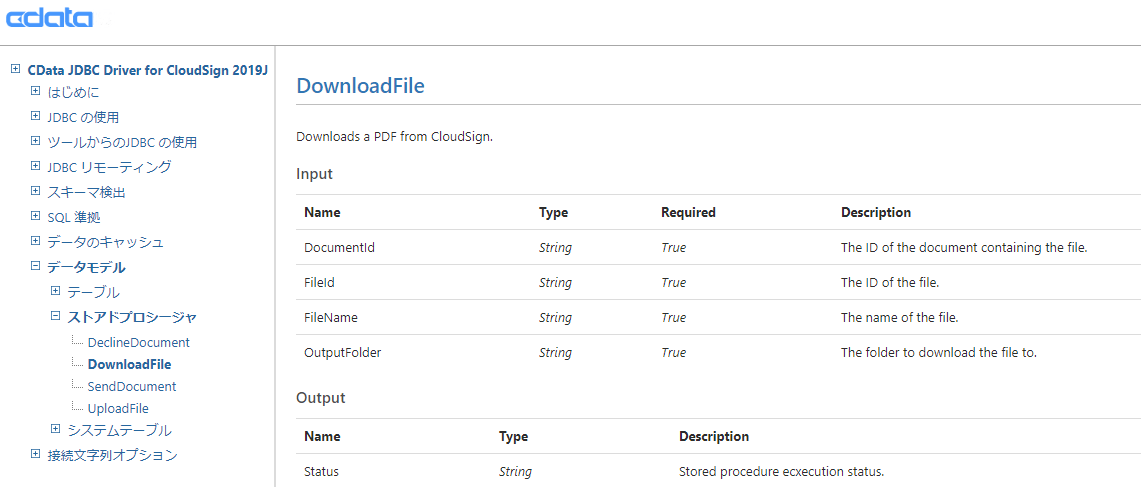The width and height of the screenshot is (1142, 488).
Task: Open the SendDocument procedure page
Action: (x=131, y=386)
